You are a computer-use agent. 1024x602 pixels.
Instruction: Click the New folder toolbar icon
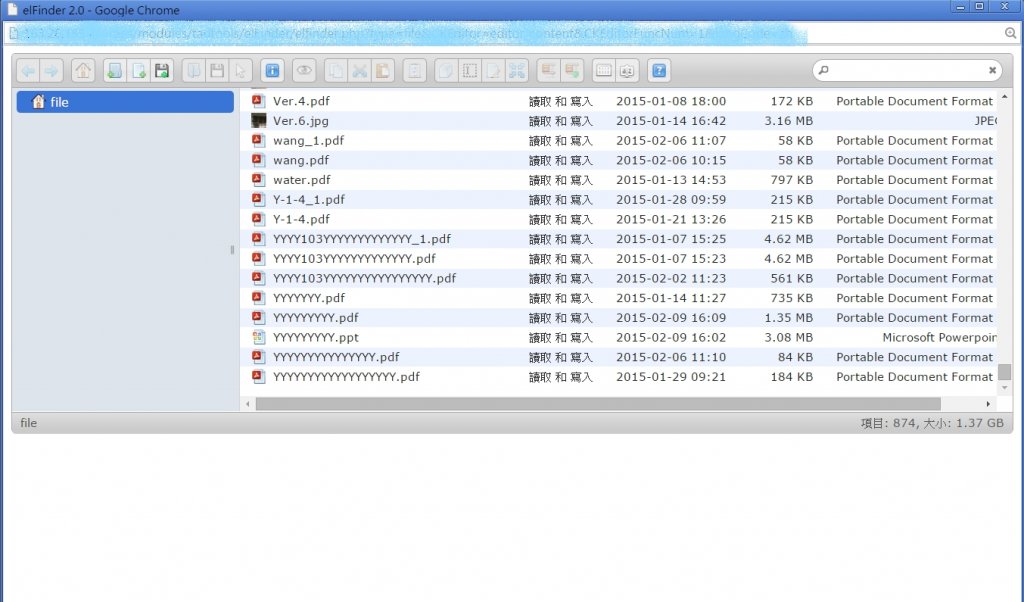pyautogui.click(x=115, y=71)
